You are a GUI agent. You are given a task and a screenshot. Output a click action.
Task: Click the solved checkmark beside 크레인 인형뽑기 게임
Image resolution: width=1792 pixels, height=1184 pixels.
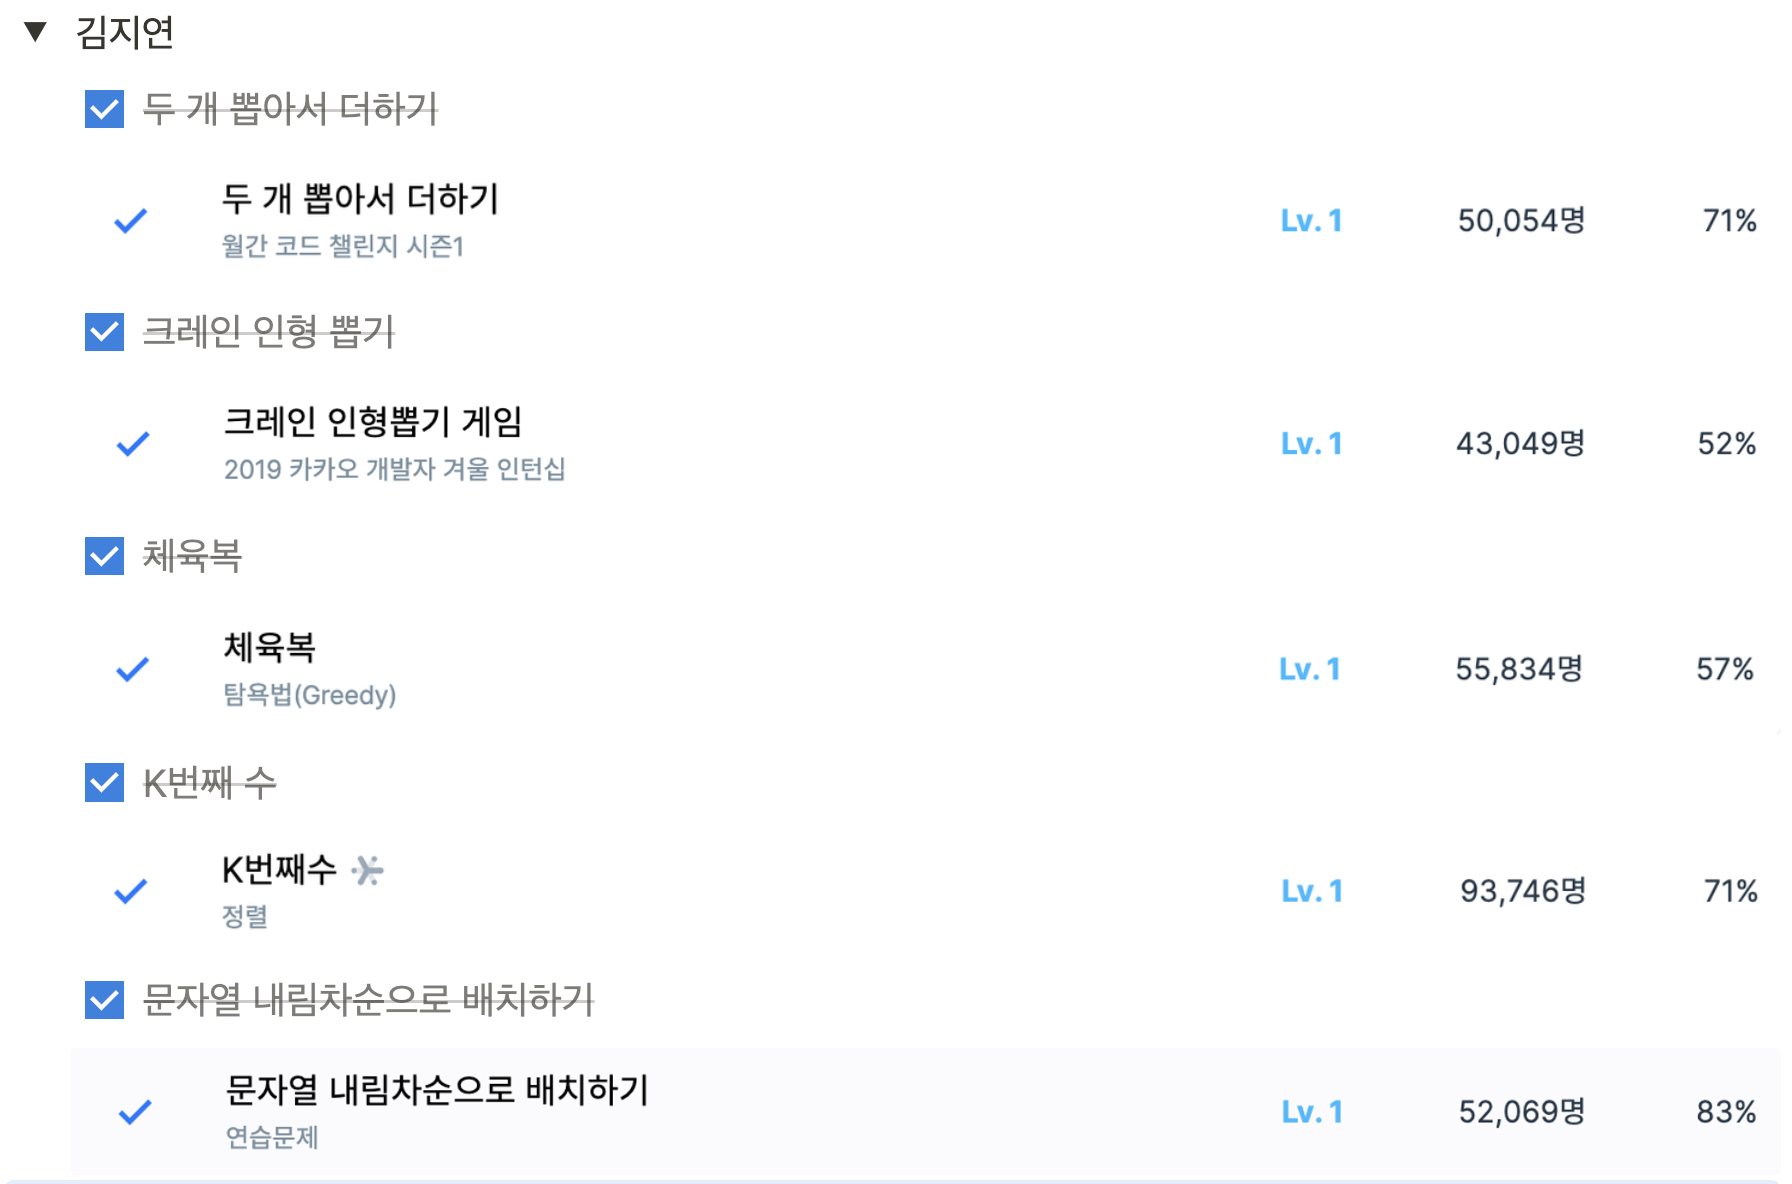click(133, 443)
